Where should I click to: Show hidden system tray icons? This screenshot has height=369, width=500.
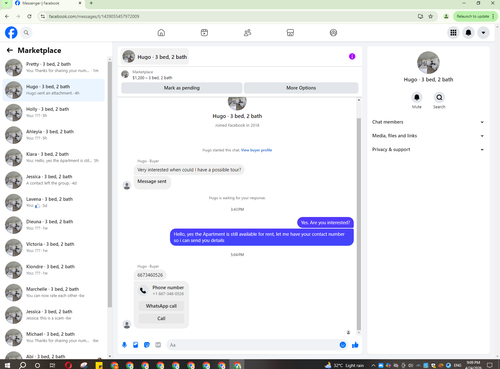point(373,365)
